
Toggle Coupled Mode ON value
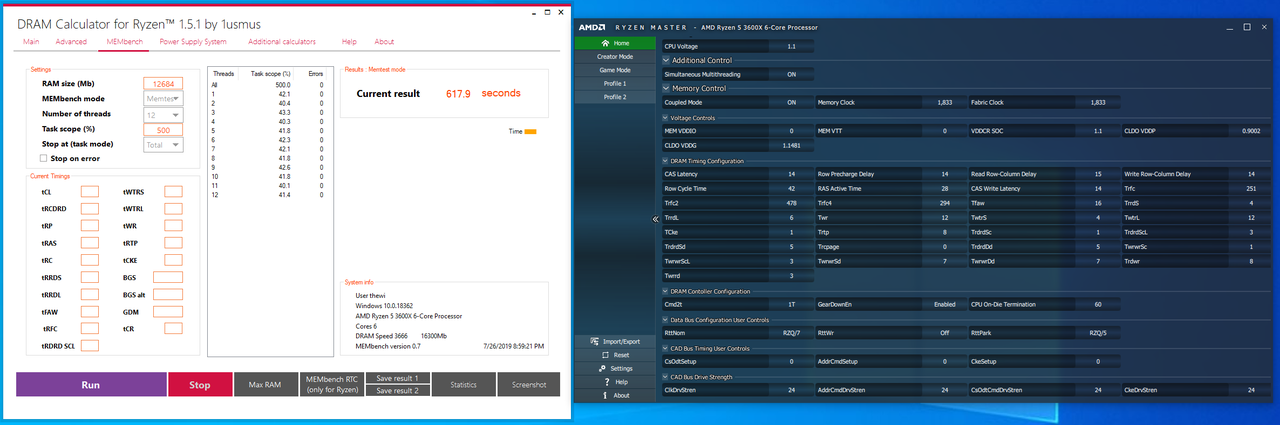click(x=791, y=102)
